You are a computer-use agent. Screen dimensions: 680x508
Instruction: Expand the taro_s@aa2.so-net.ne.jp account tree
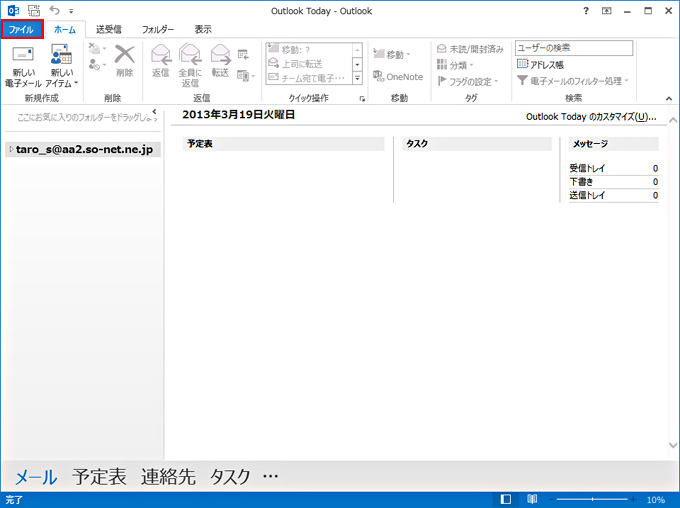[10, 149]
